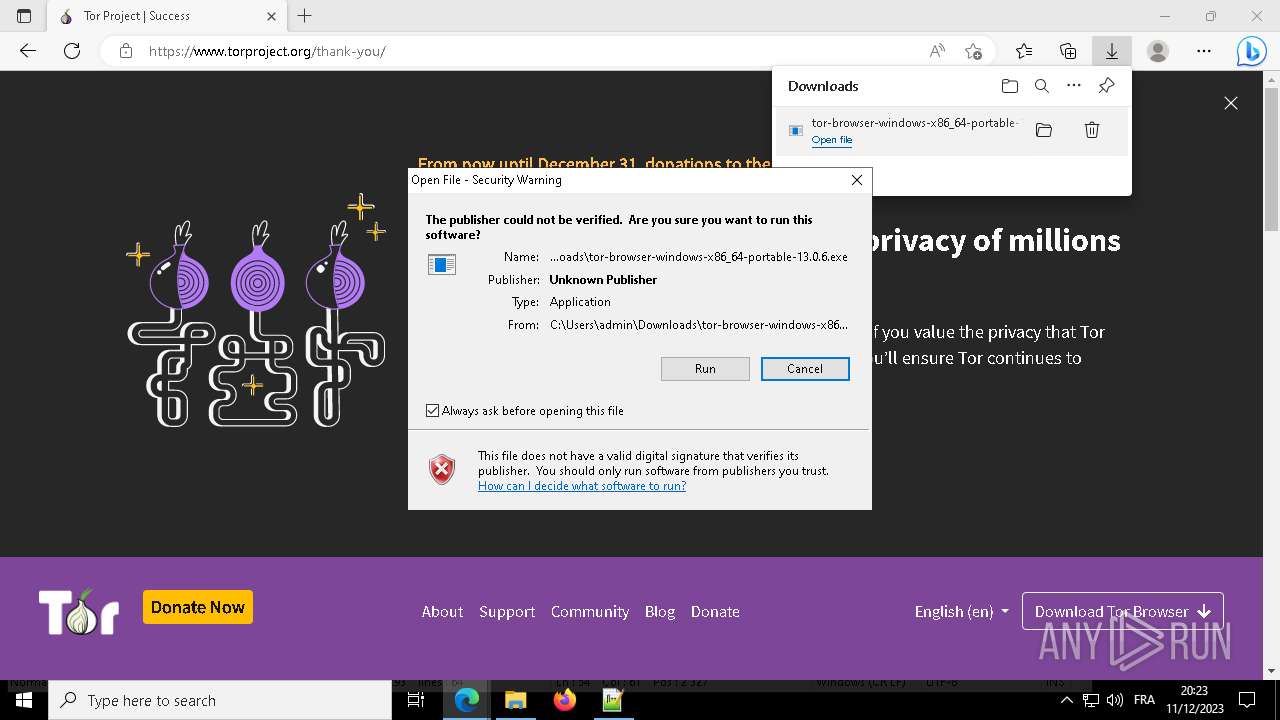
Task: Click the Tor logo in footer
Action: coord(79,611)
